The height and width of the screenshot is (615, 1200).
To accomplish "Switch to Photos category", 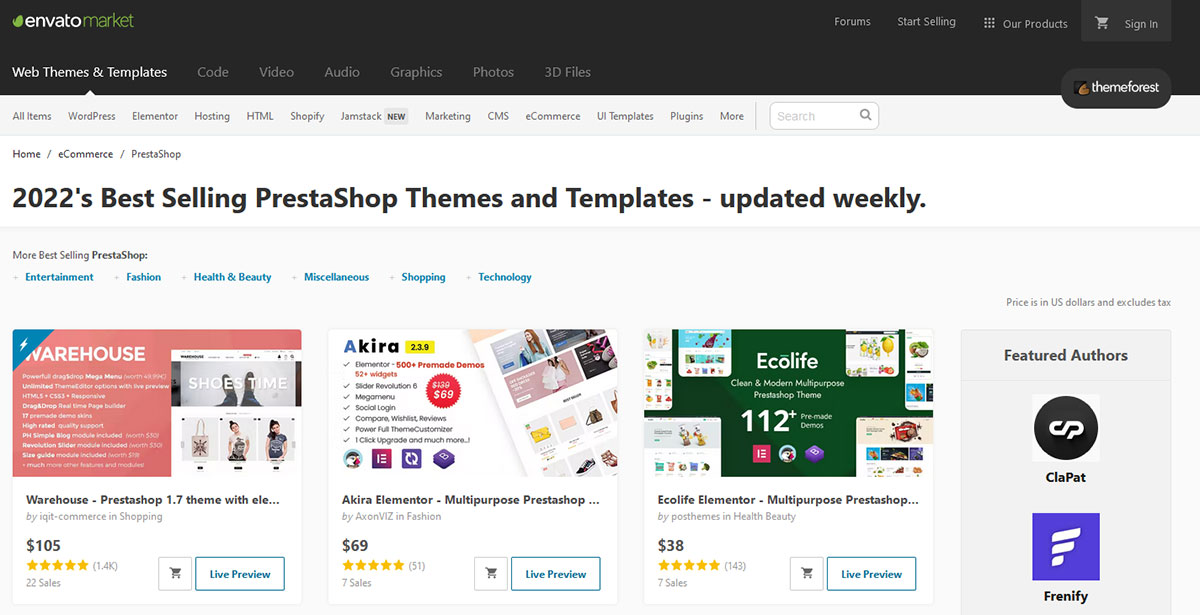I will (493, 72).
